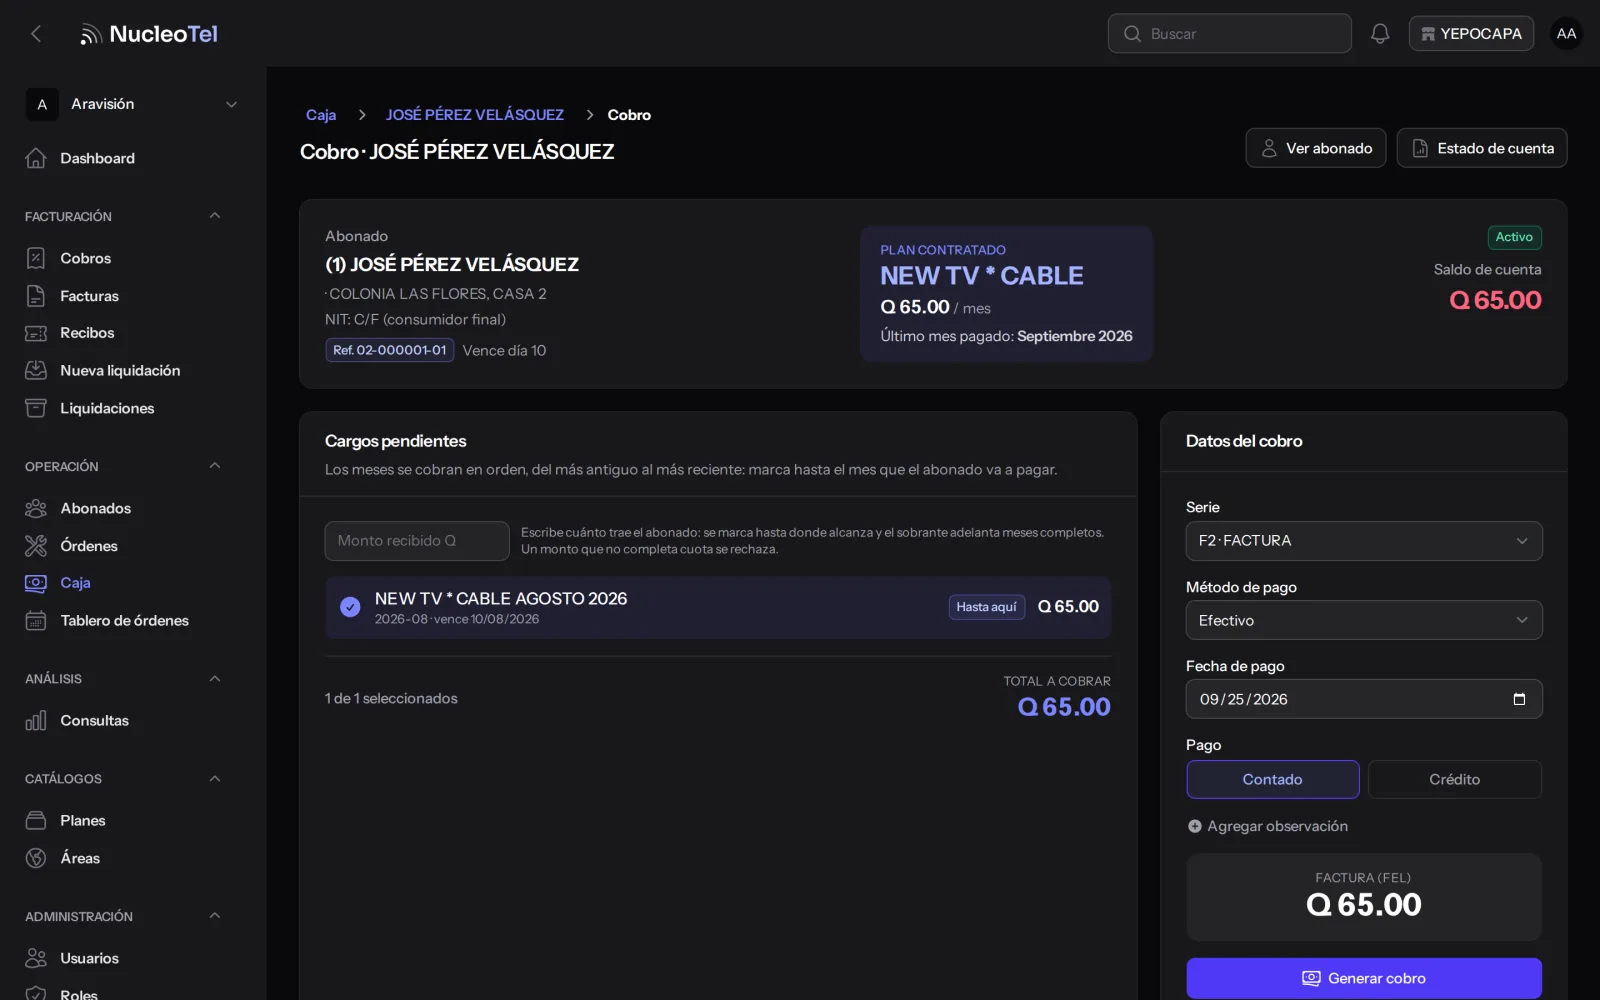This screenshot has height=1000, width=1600.
Task: Collapse the OPERACIÓN section
Action: tap(214, 466)
